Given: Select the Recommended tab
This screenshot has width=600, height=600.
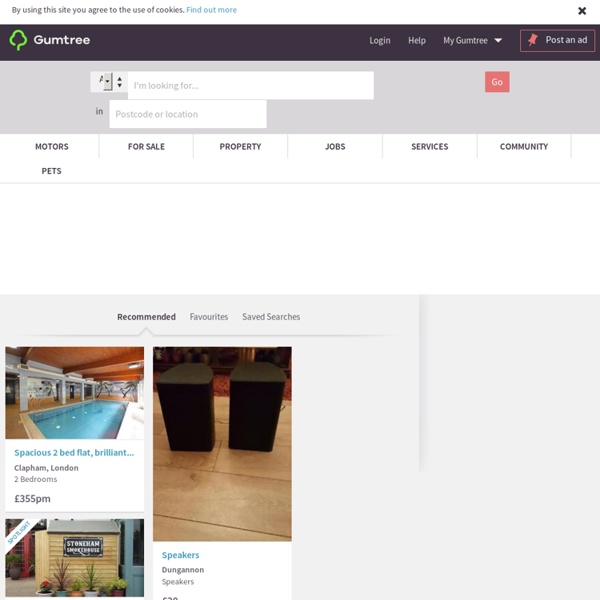Looking at the screenshot, I should [146, 317].
